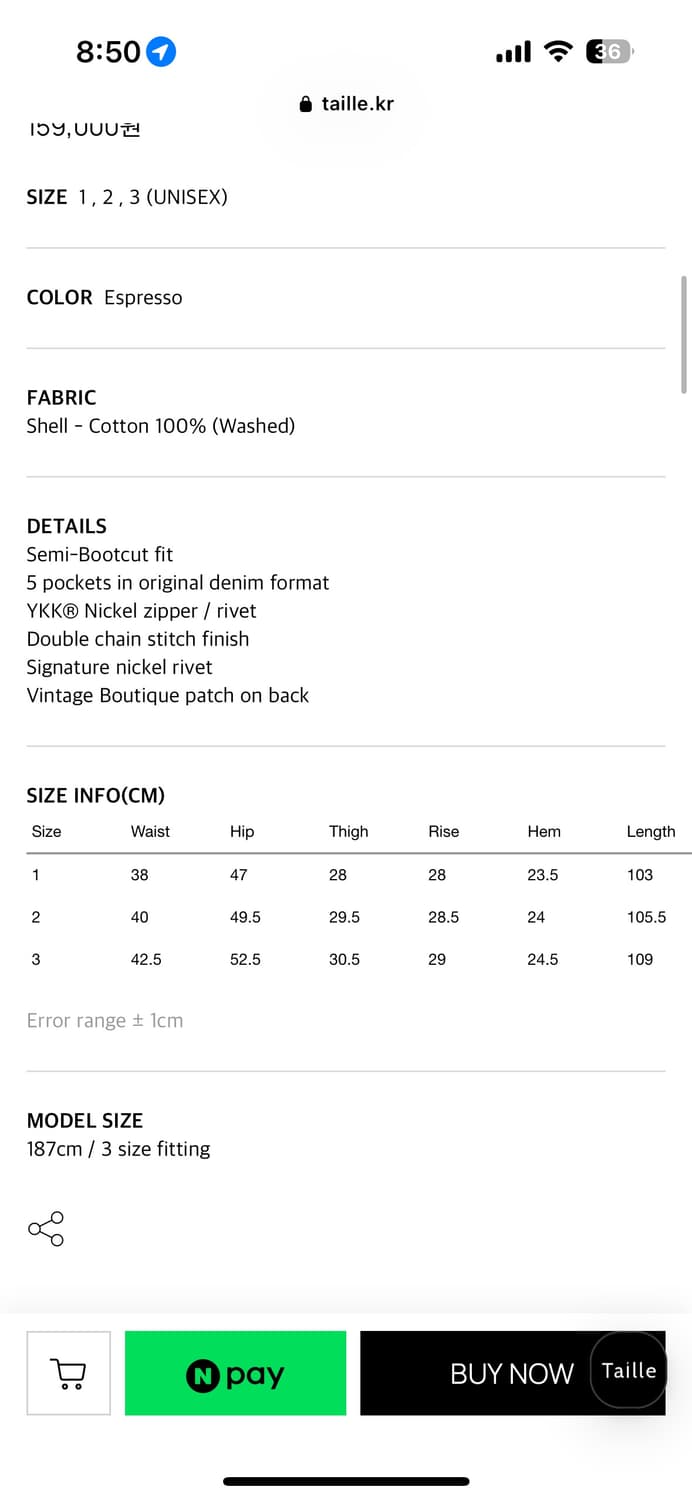Screen dimensions: 692x1500
Task: Tap the blue location arrow in status bar
Action: pos(161,52)
